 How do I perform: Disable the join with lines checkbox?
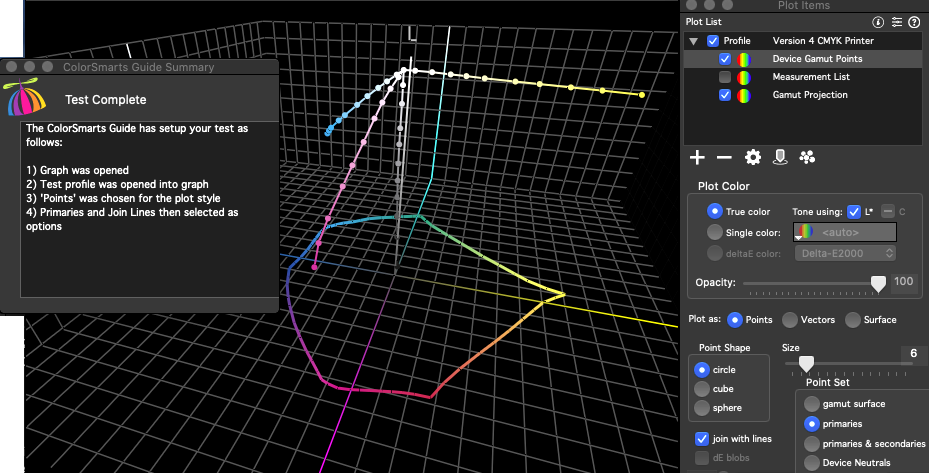pos(702,439)
